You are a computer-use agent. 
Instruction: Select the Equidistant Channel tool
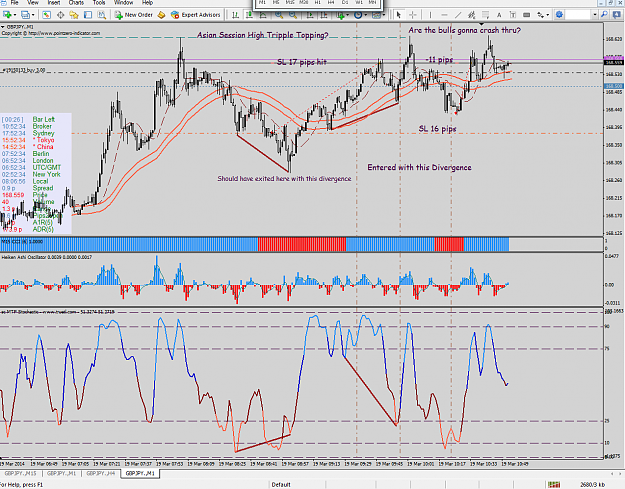[472, 15]
